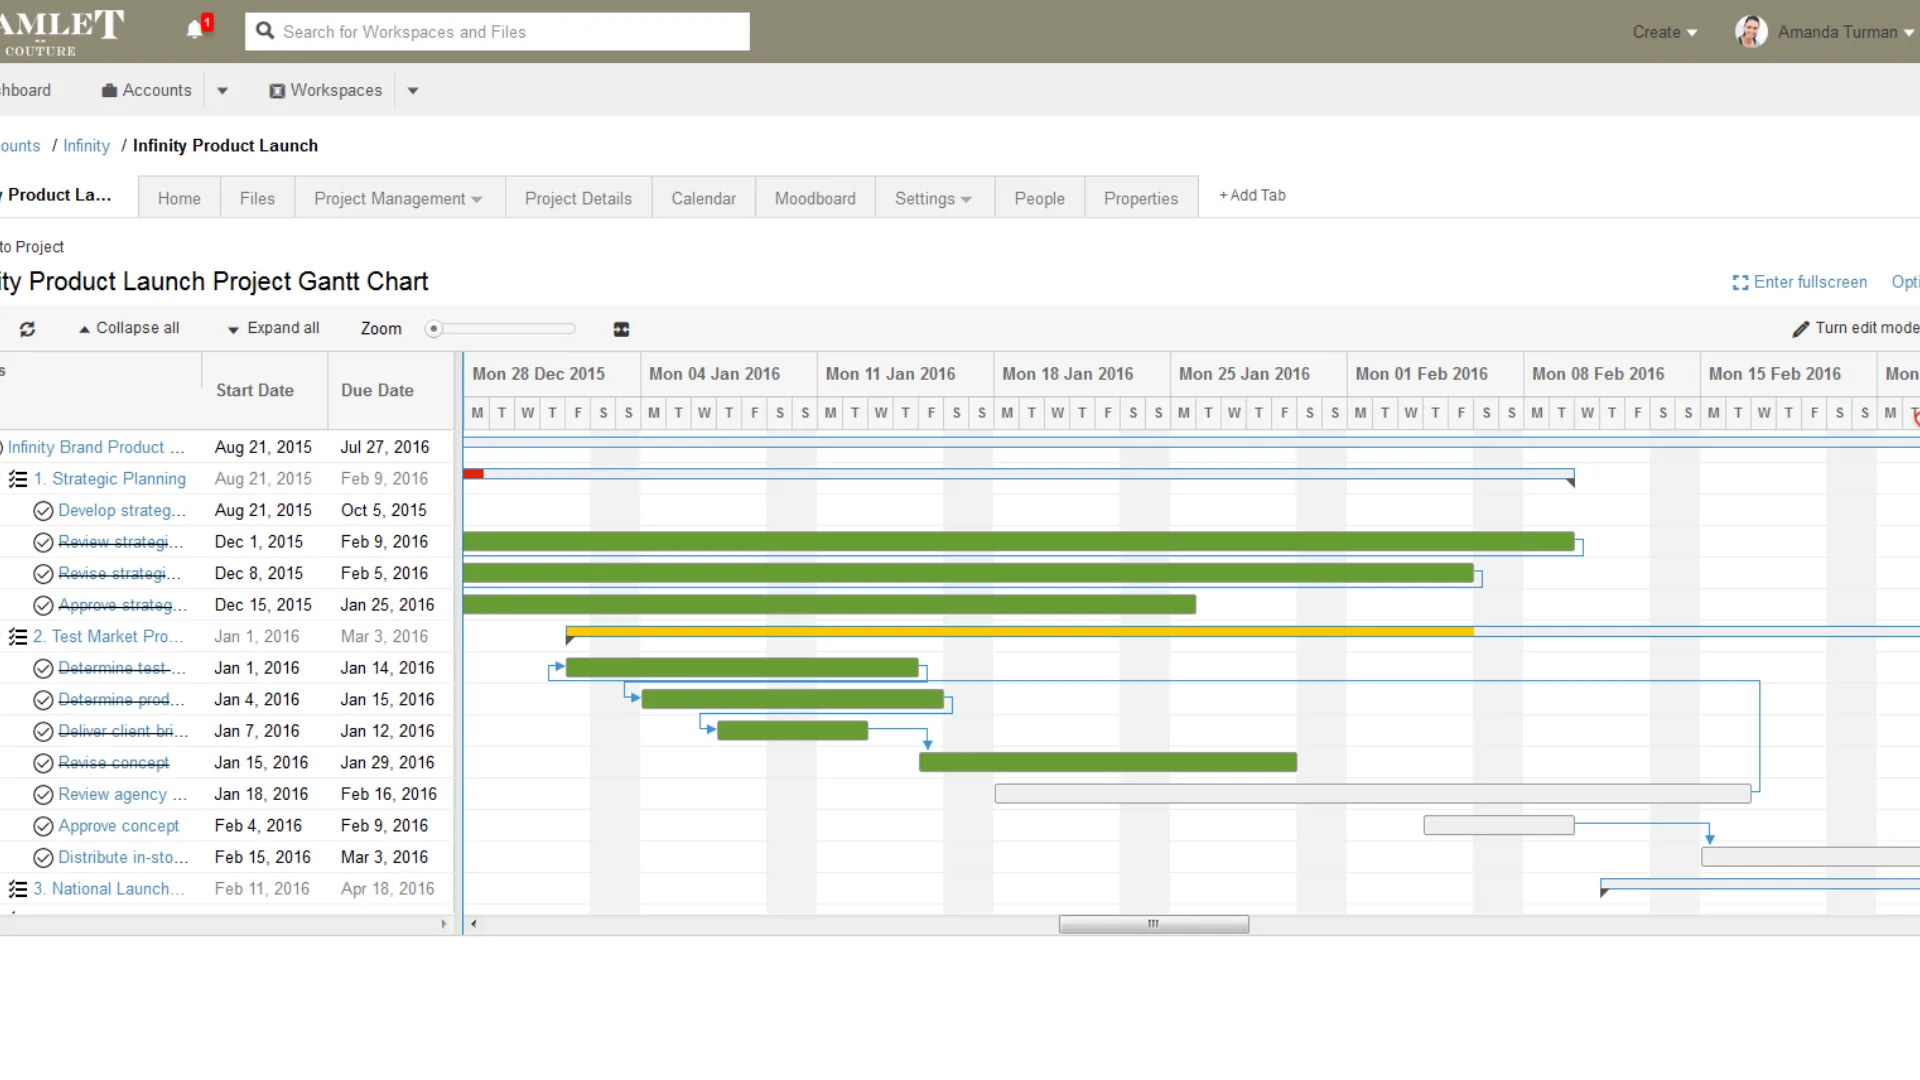This screenshot has width=1920, height=1080.
Task: Click the Enter fullscreen icon
Action: tap(1740, 283)
